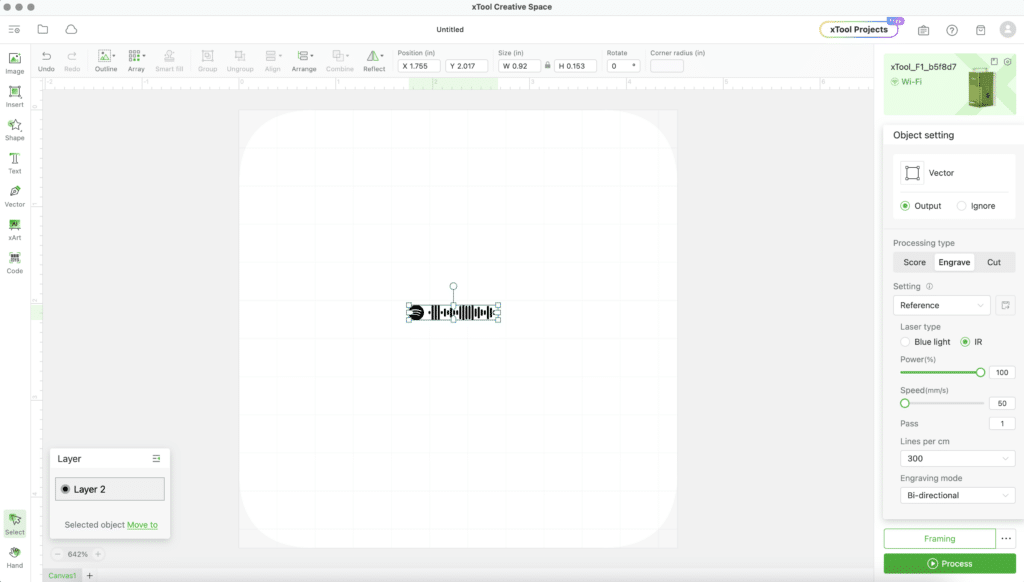Choose IR laser type
This screenshot has height=582, width=1024.
(x=965, y=342)
